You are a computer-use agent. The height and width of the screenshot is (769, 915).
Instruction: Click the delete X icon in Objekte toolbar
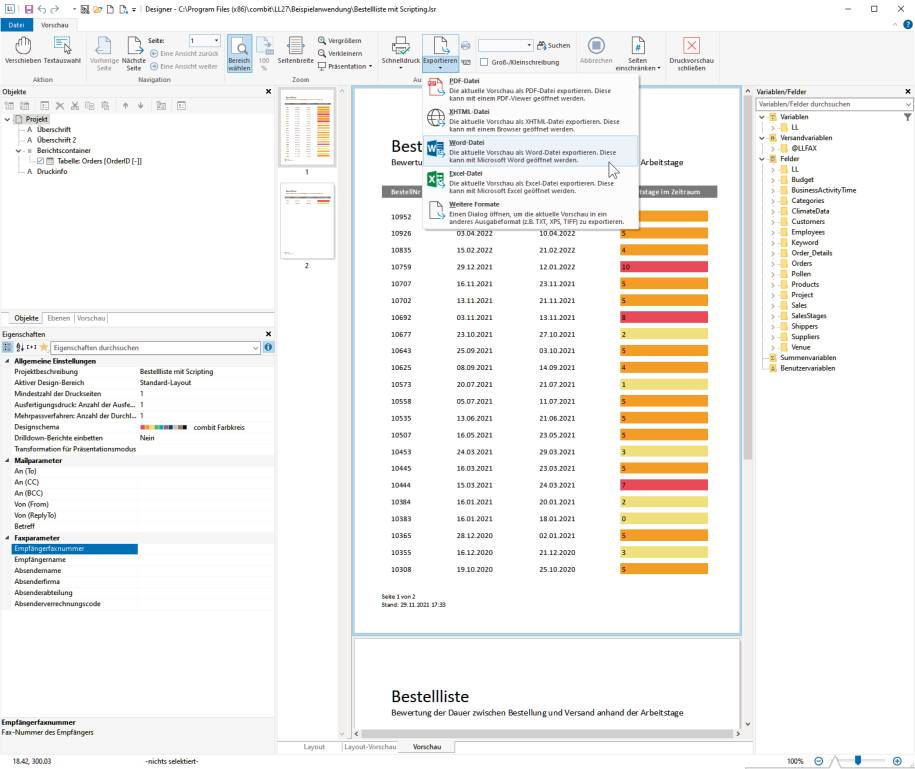(60, 106)
